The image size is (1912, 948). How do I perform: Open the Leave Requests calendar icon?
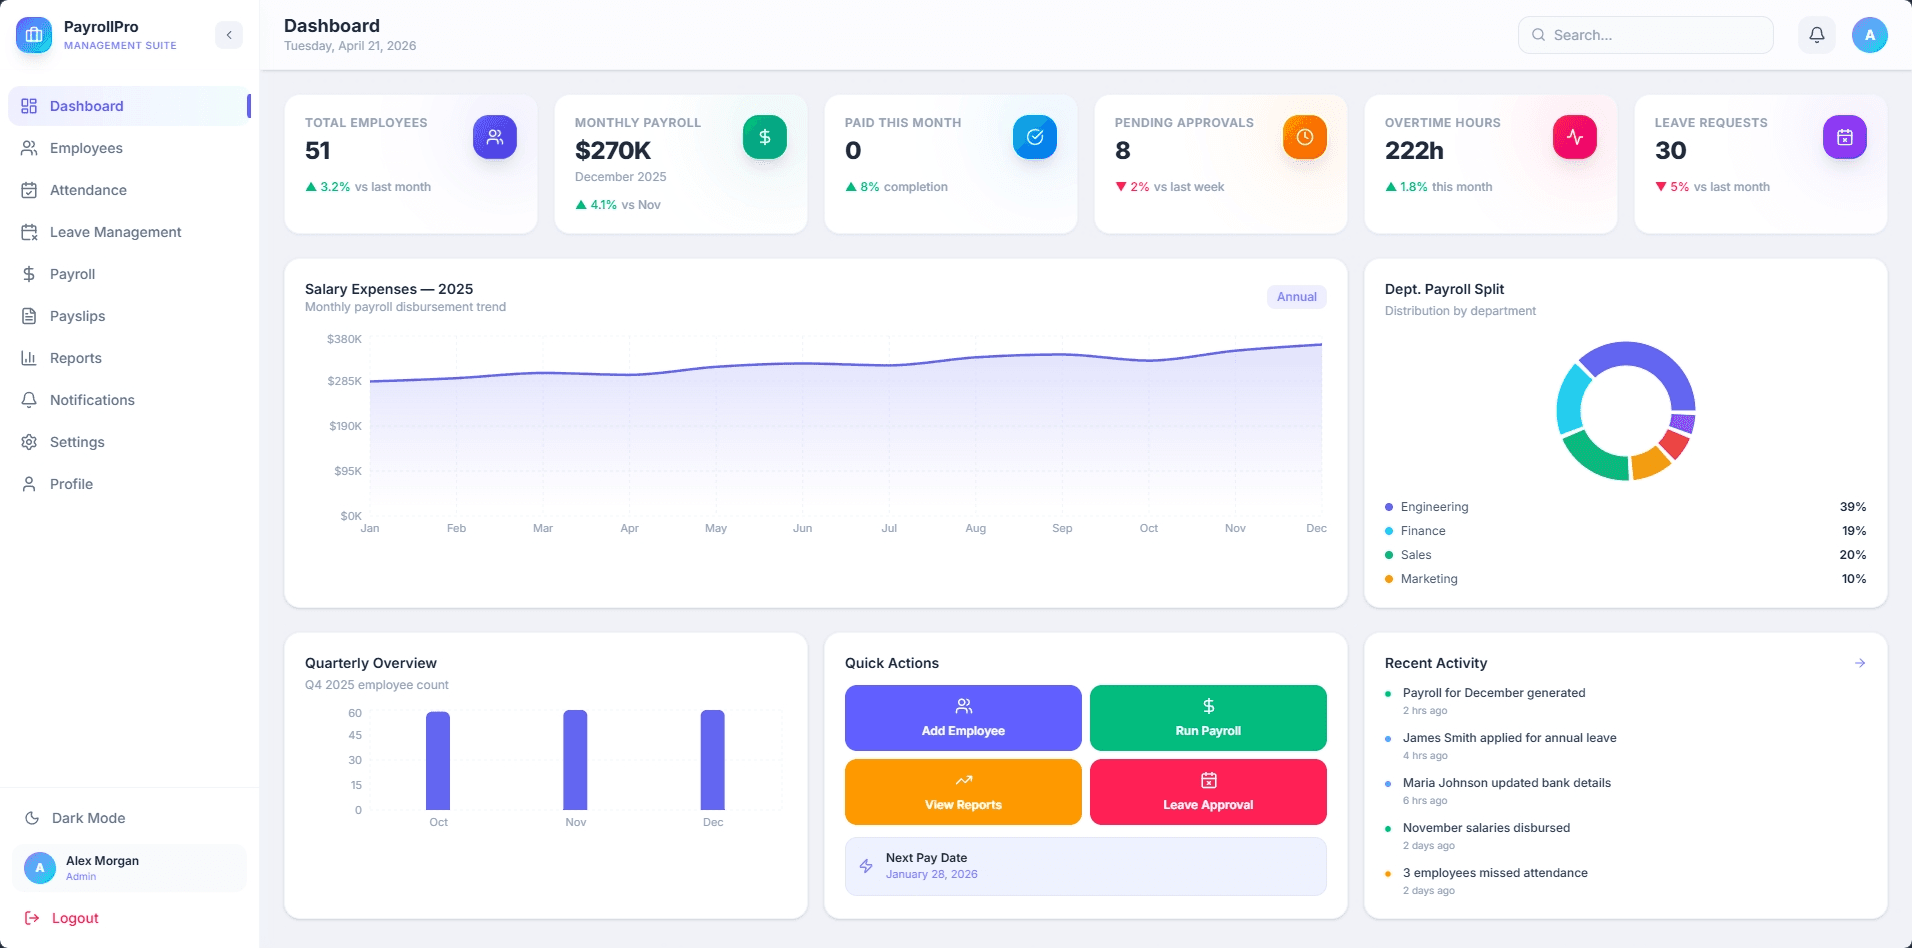tap(1845, 137)
